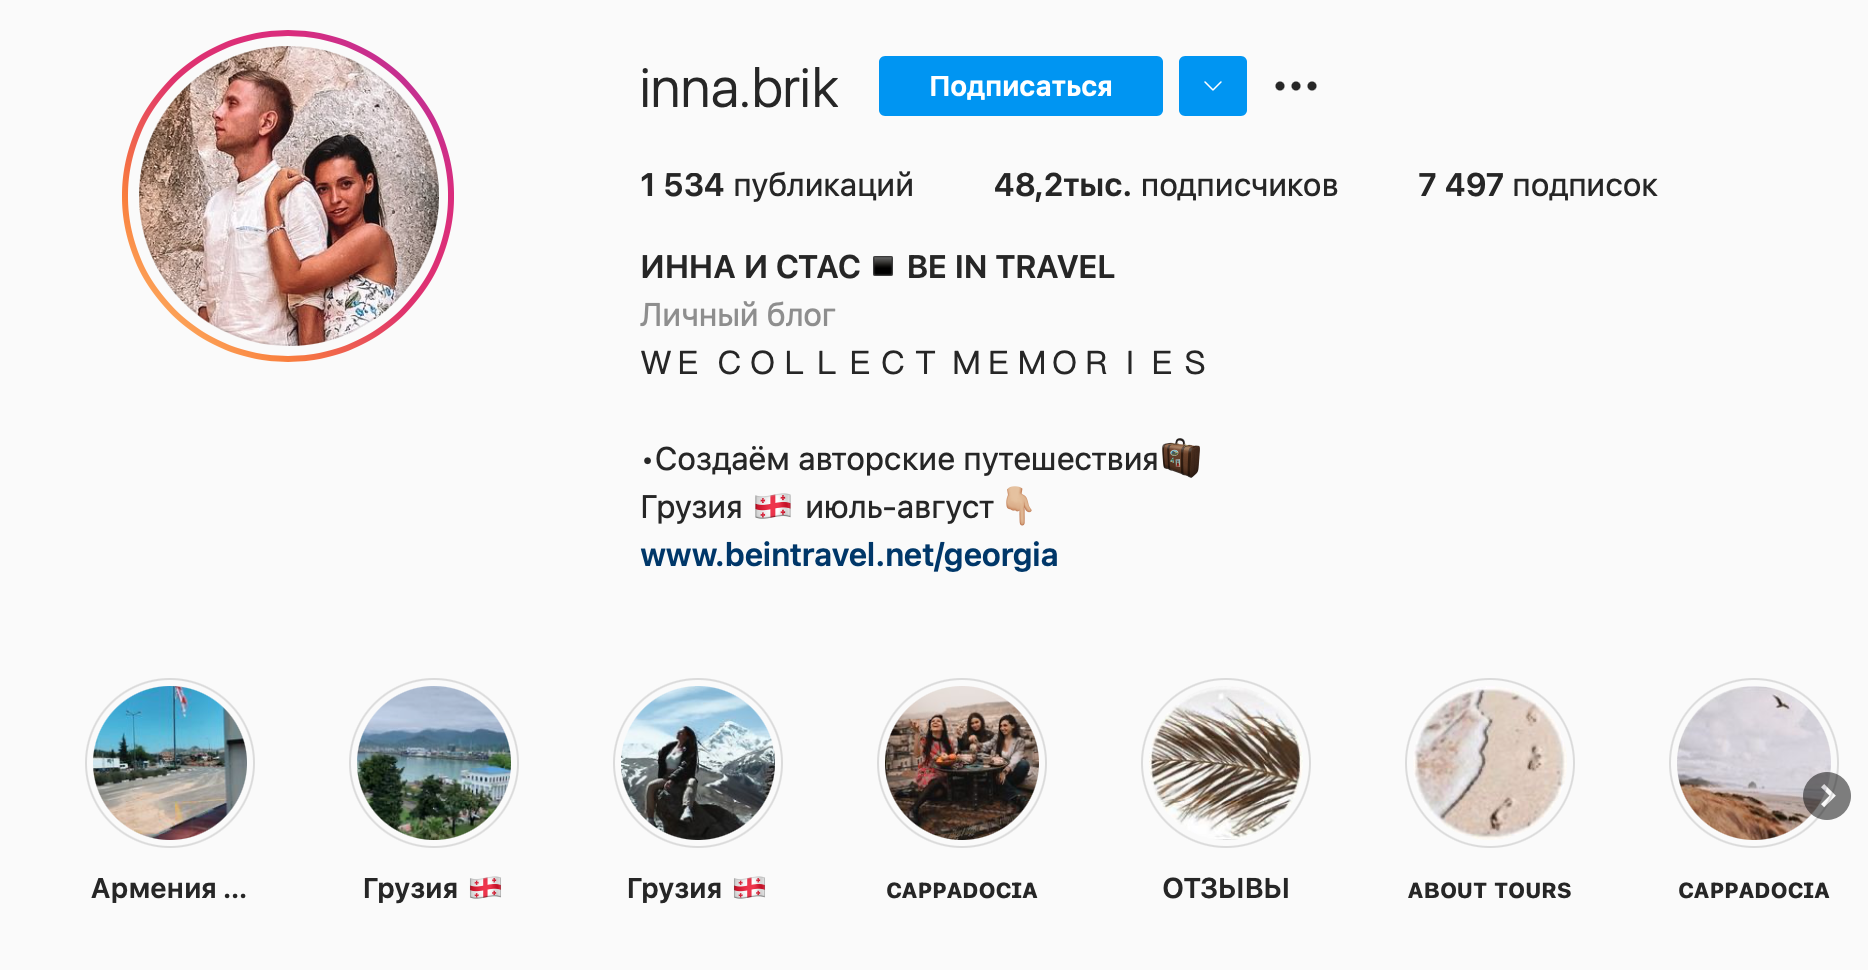Open the www.beintravel.net/georgia link
This screenshot has height=970, width=1868.
pyautogui.click(x=849, y=555)
